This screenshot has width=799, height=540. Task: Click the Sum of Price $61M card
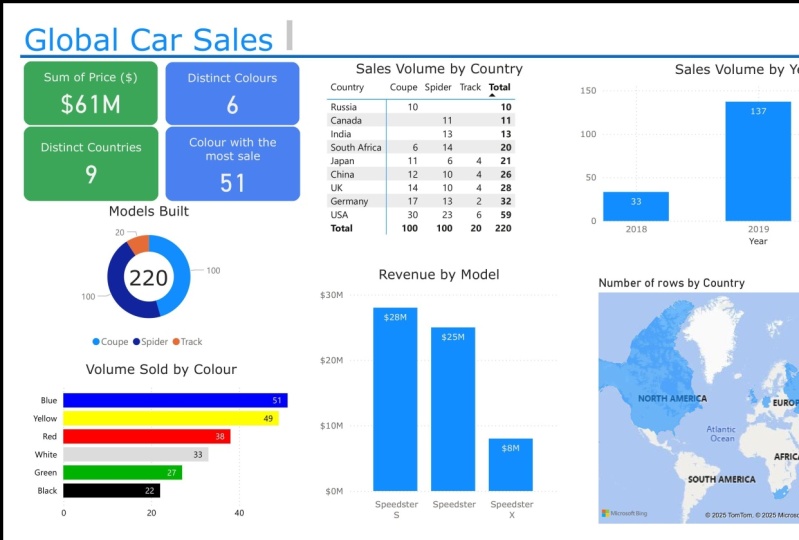91,93
